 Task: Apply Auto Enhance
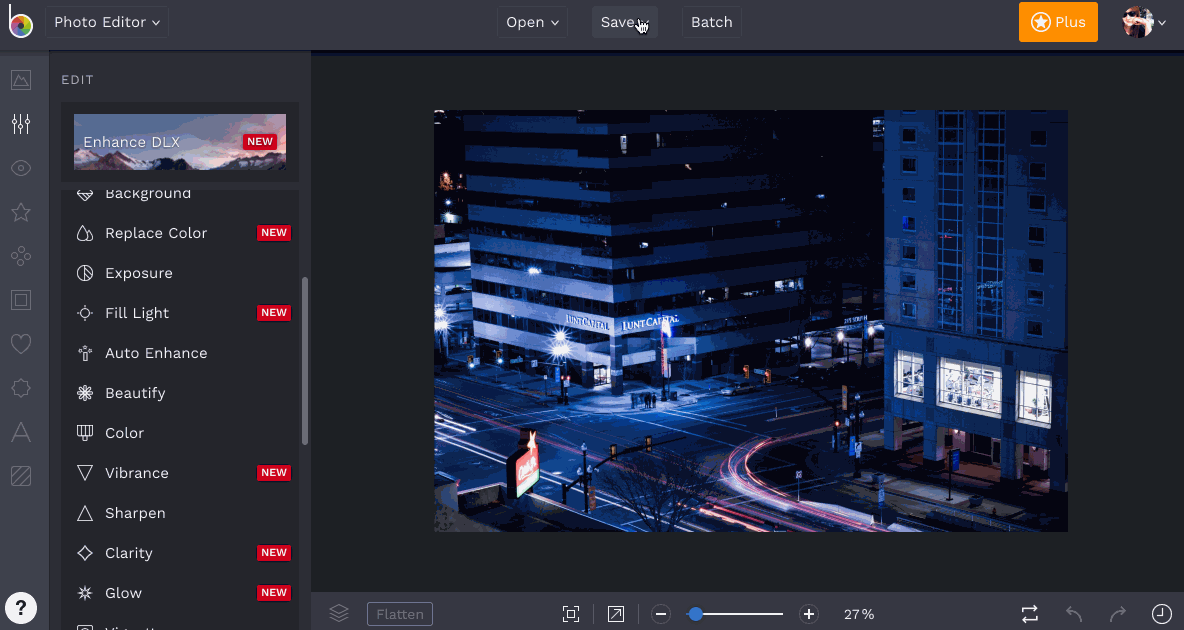click(x=180, y=353)
